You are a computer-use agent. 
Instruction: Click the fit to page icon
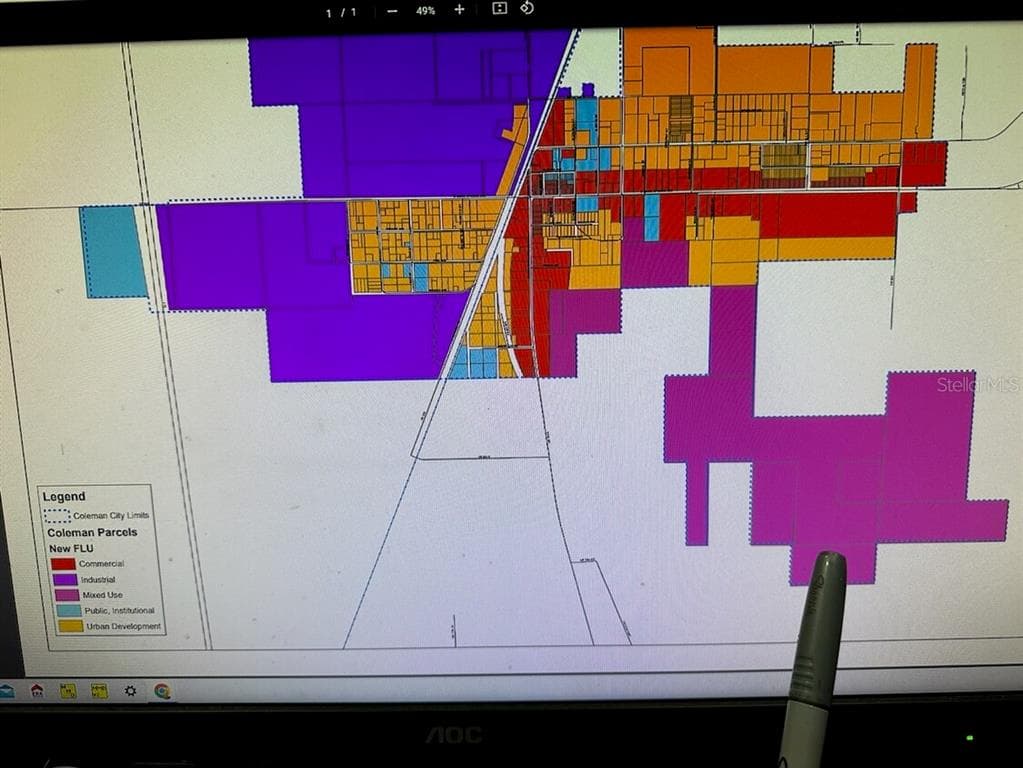tap(499, 9)
